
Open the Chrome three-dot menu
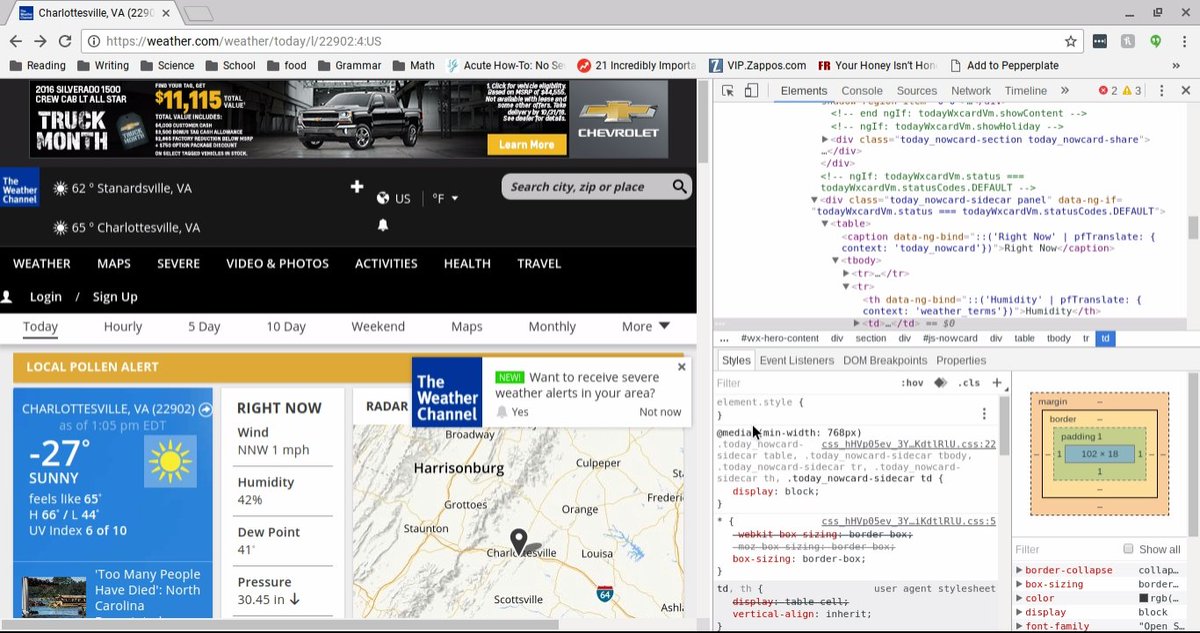(x=1183, y=41)
